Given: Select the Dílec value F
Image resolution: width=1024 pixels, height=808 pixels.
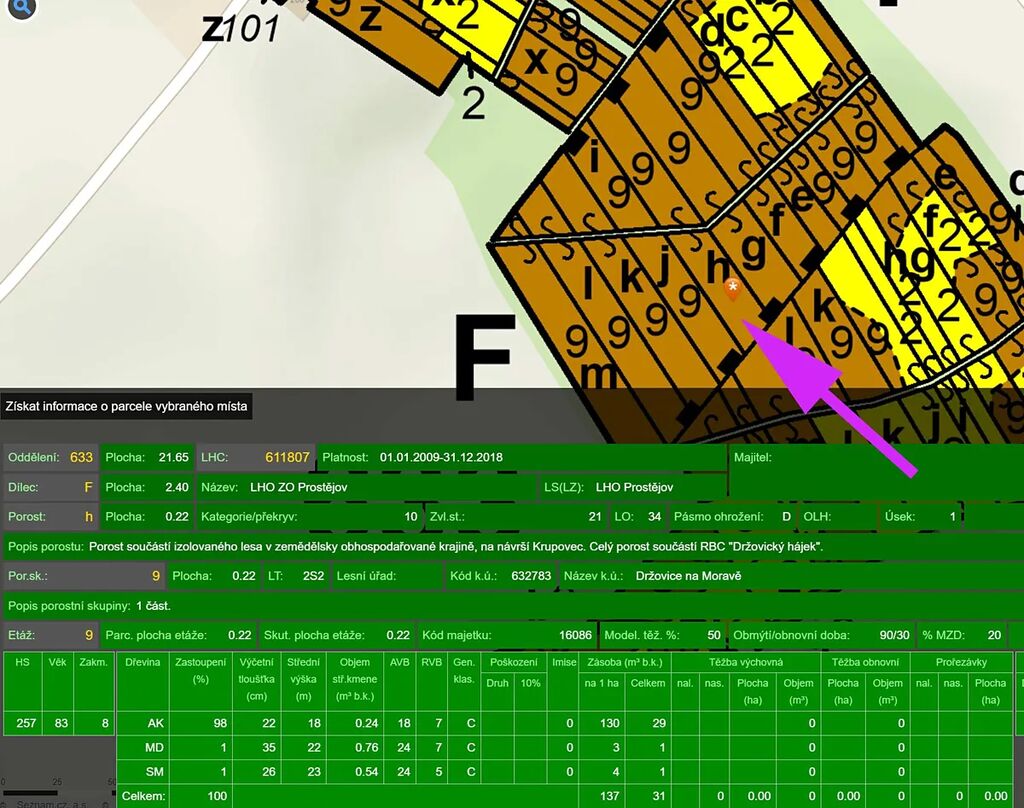Looking at the screenshot, I should (x=88, y=487).
